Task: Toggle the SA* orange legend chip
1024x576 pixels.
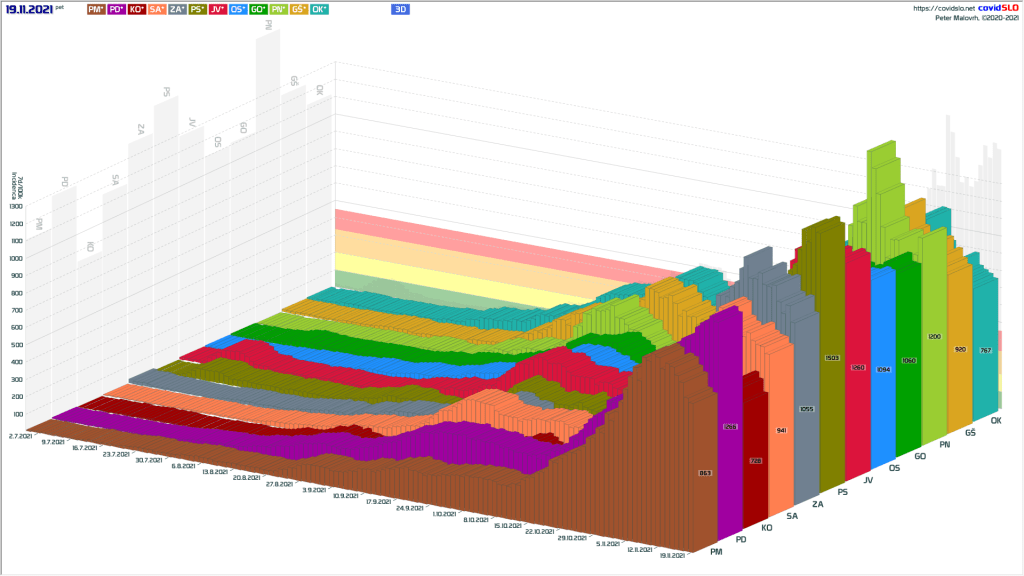Action: pyautogui.click(x=157, y=9)
